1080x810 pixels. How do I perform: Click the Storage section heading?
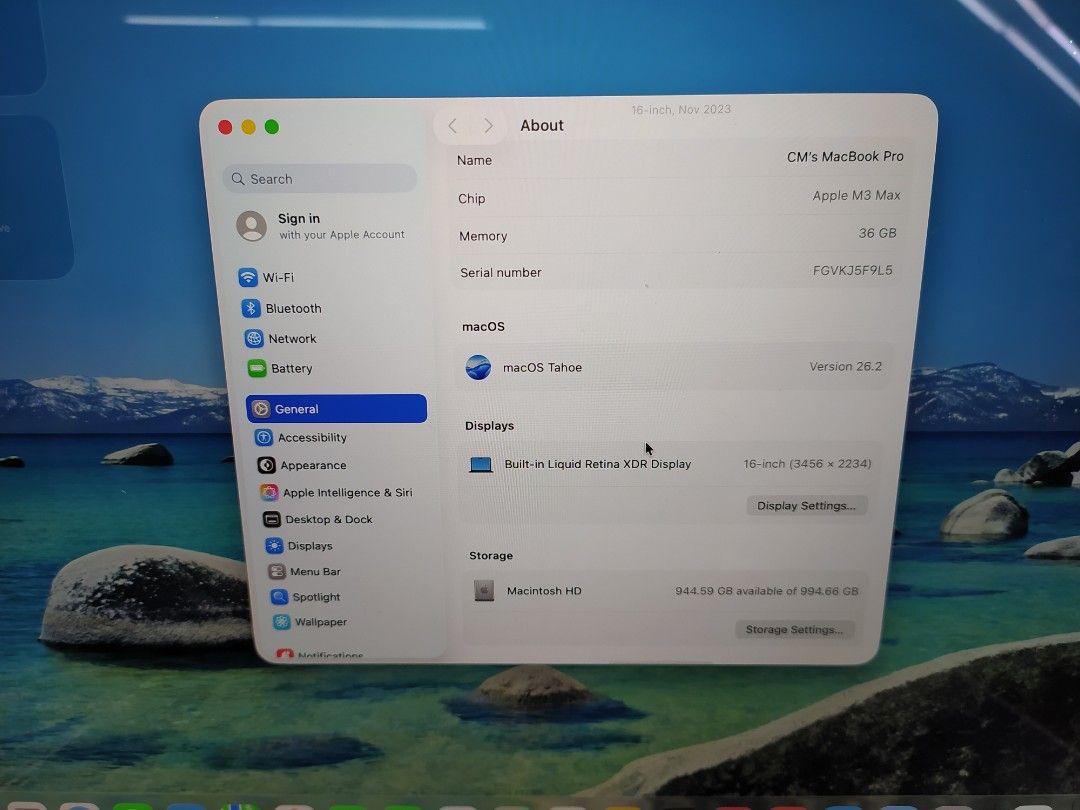pyautogui.click(x=491, y=555)
